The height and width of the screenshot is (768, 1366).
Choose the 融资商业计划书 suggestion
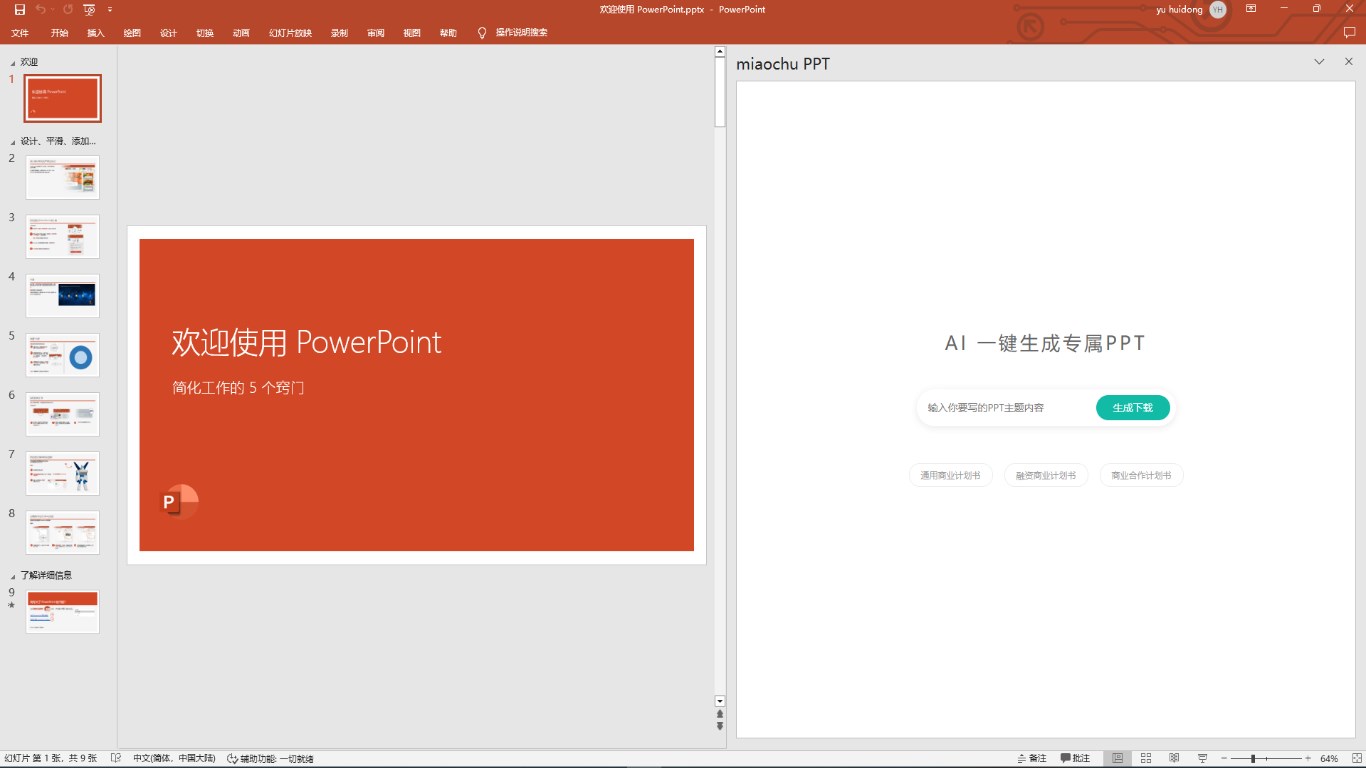point(1046,476)
